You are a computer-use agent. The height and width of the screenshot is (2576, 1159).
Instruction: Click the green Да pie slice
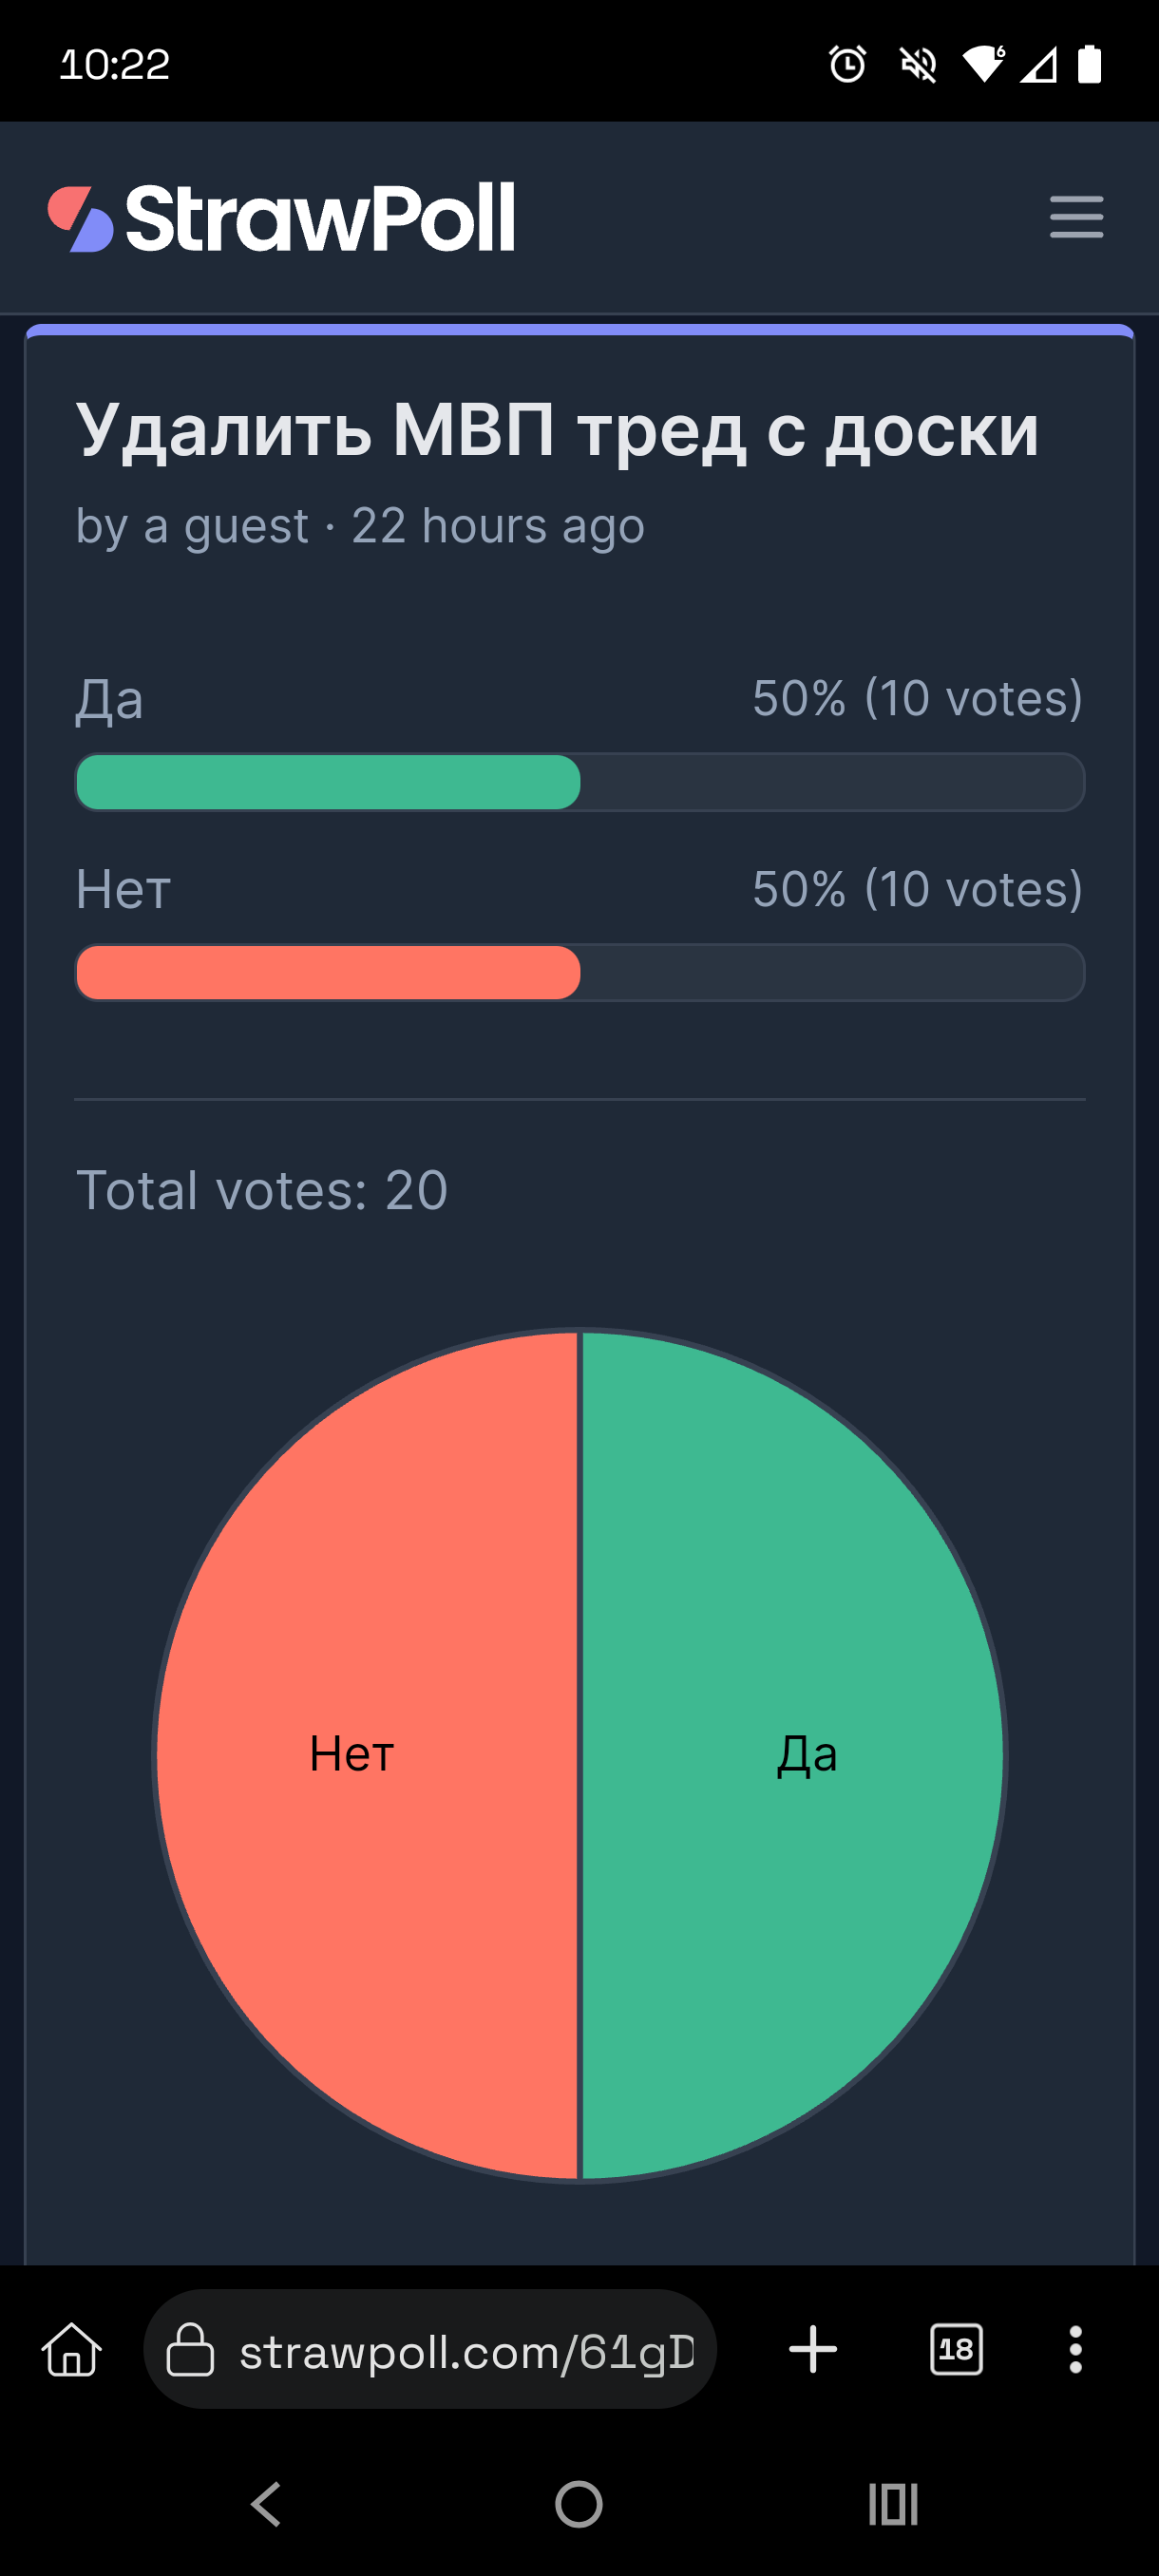[x=792, y=1755]
